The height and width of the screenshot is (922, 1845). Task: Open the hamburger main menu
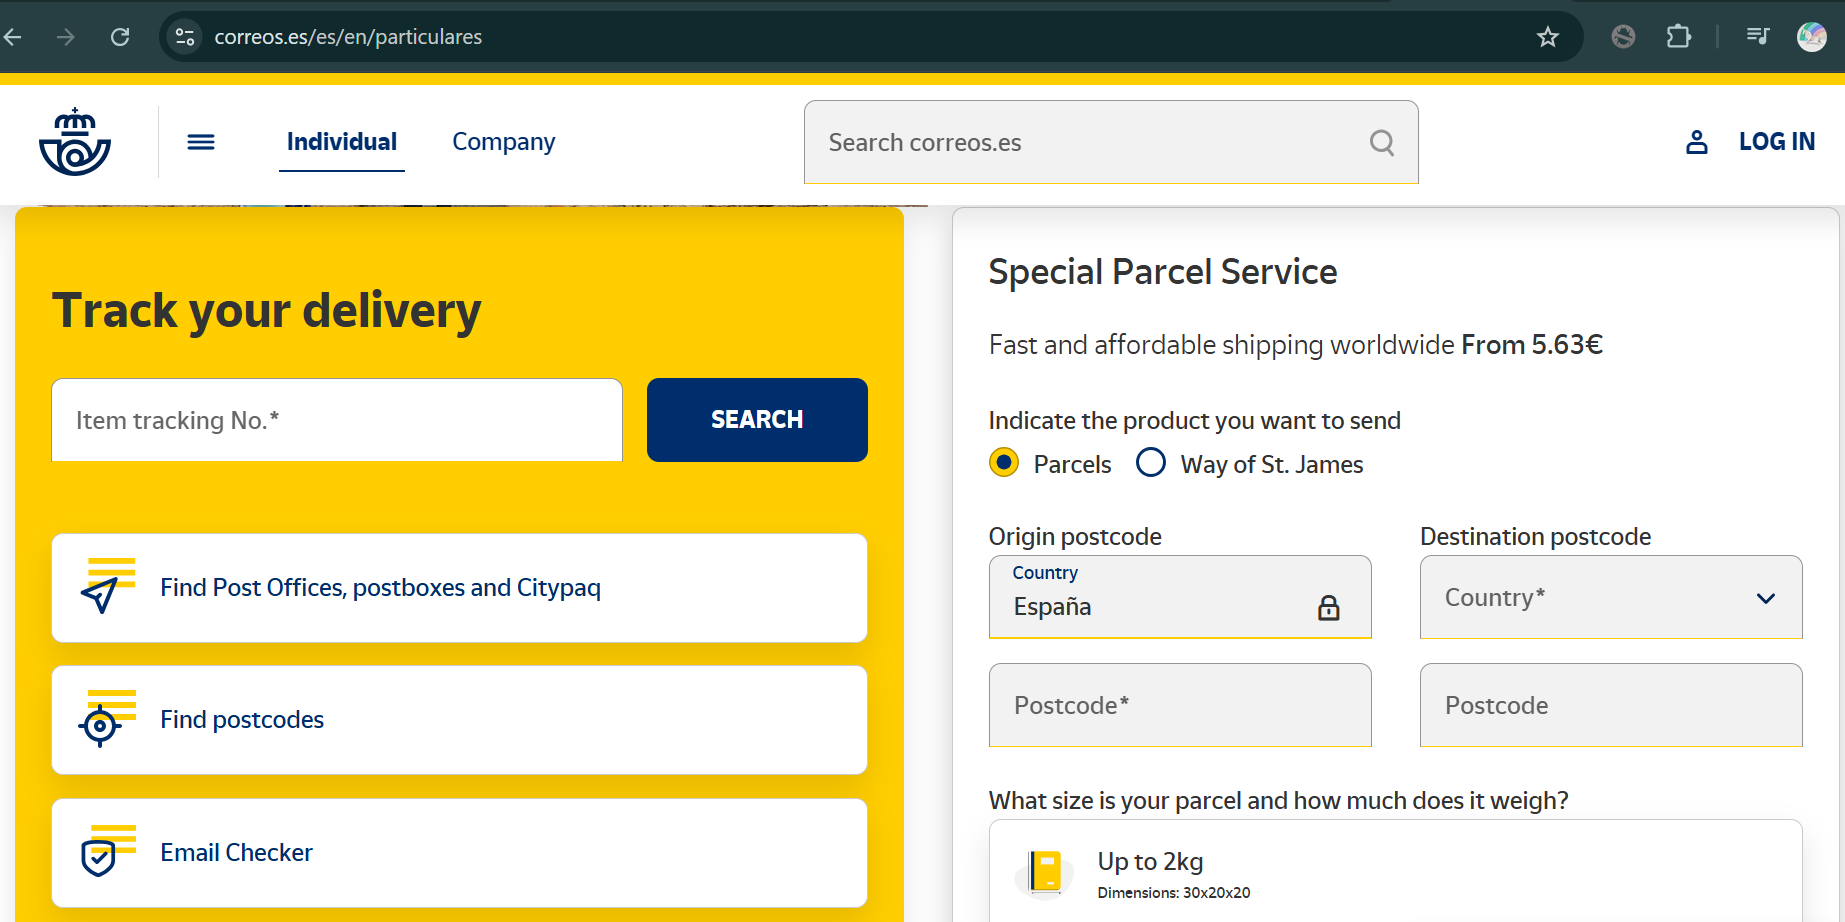tap(201, 142)
